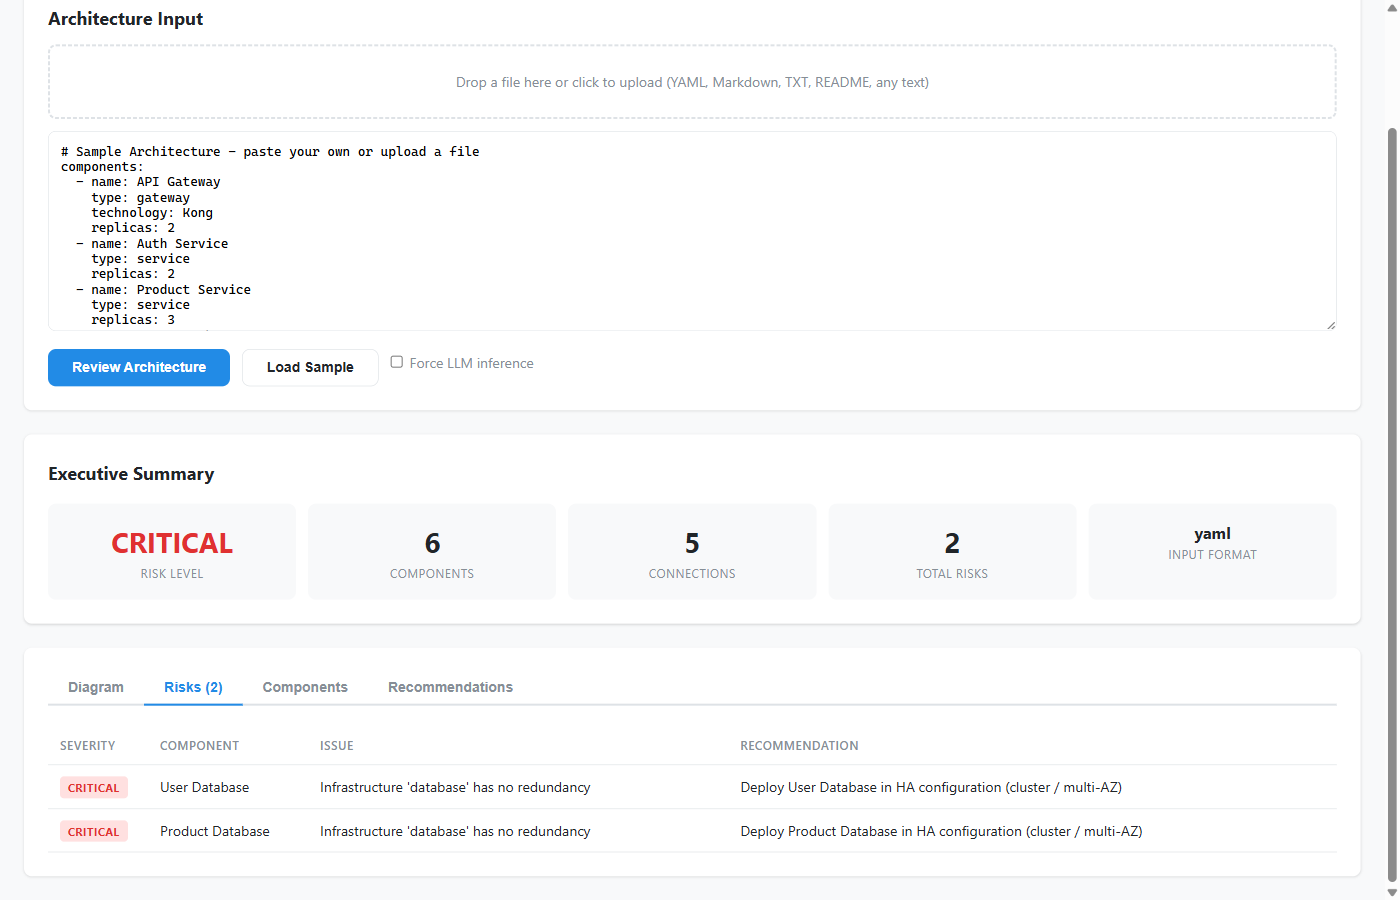This screenshot has width=1400, height=900.
Task: Select the Risks (2) tab
Action: tap(193, 687)
